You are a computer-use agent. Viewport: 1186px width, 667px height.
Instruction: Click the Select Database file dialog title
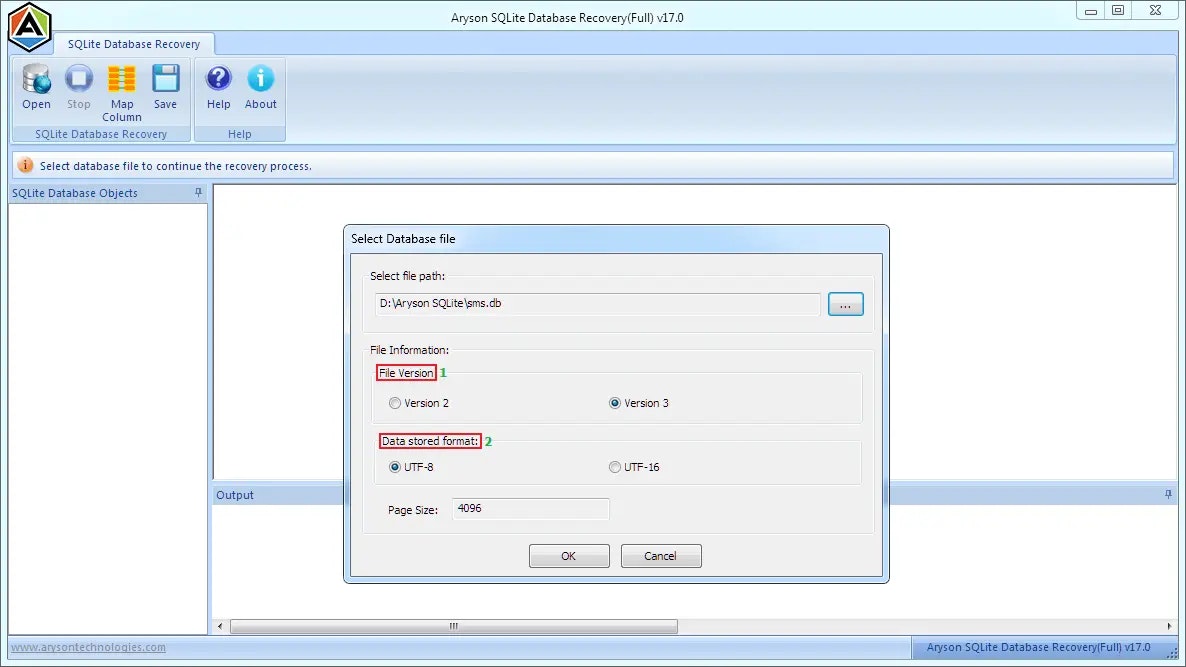pos(403,239)
